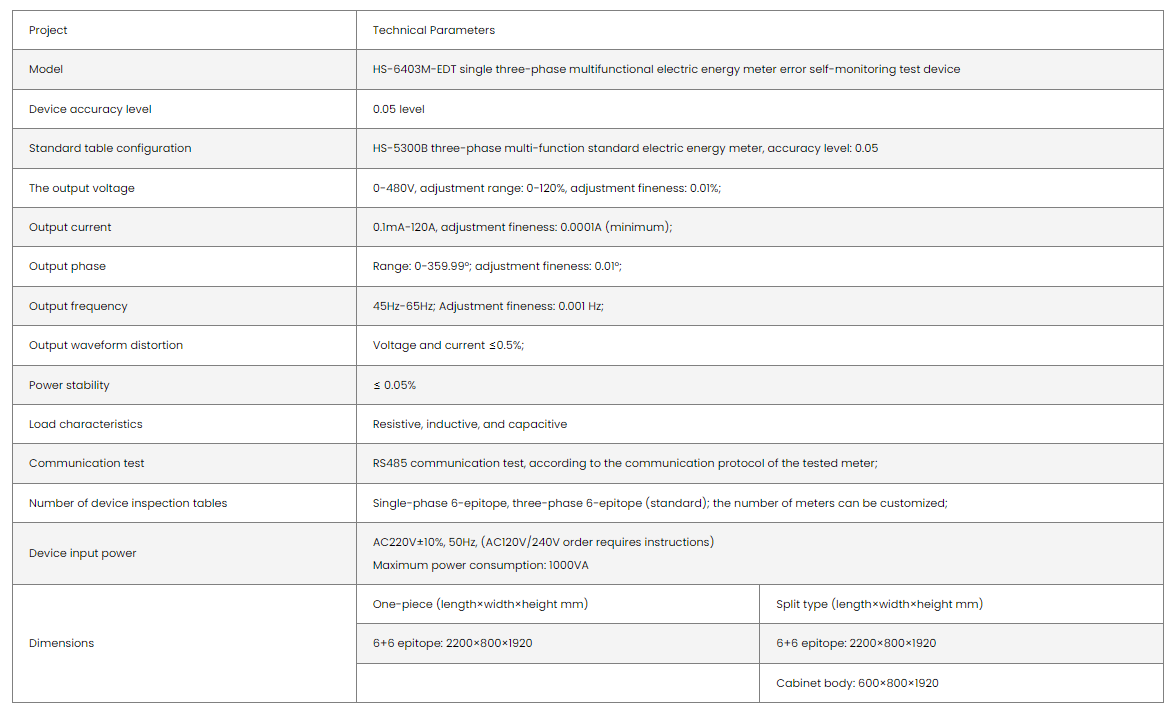The width and height of the screenshot is (1176, 712).
Task: Click "Resistive, inductive, and capacitive" text
Action: (x=470, y=424)
